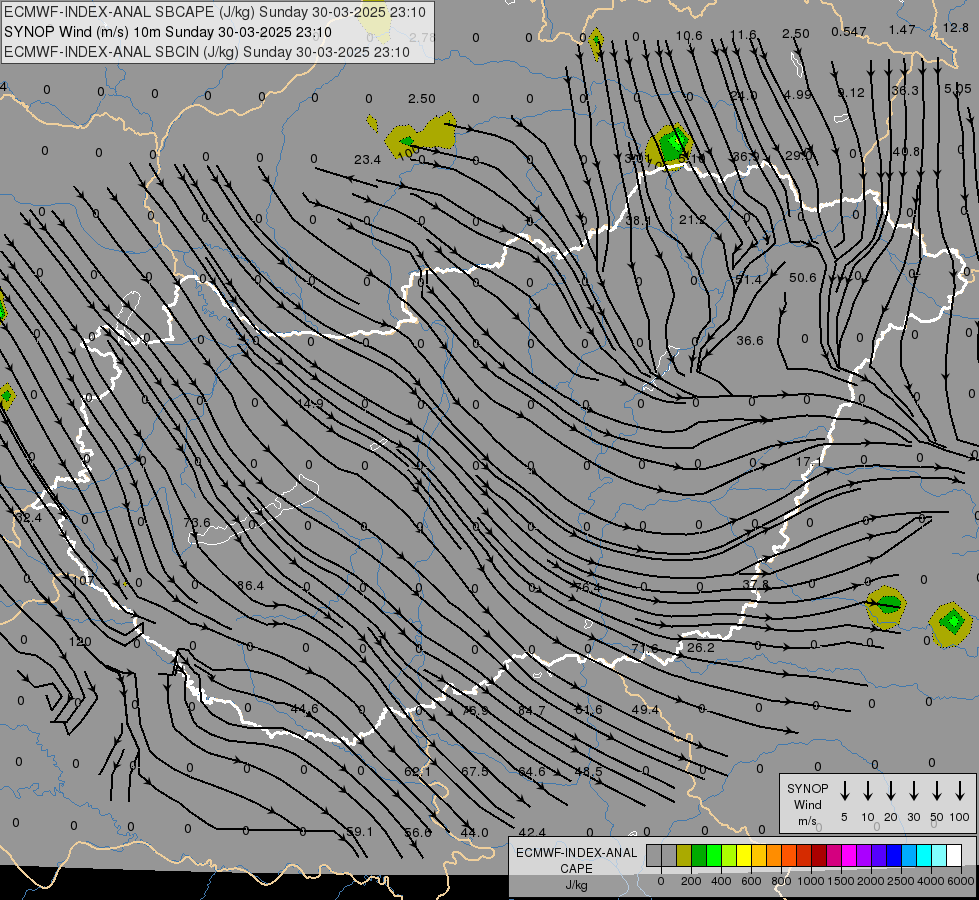Click the map value '0.547'
This screenshot has width=979, height=900.
click(x=849, y=31)
